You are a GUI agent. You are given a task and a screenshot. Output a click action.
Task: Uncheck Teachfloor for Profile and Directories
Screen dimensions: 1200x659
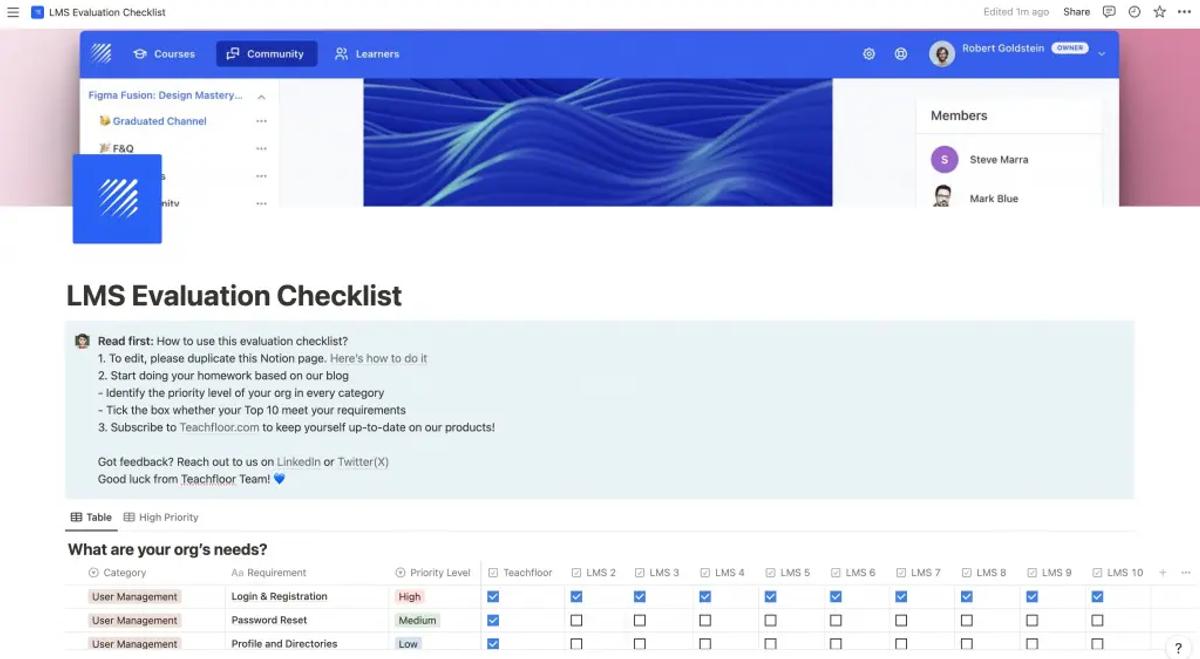493,644
